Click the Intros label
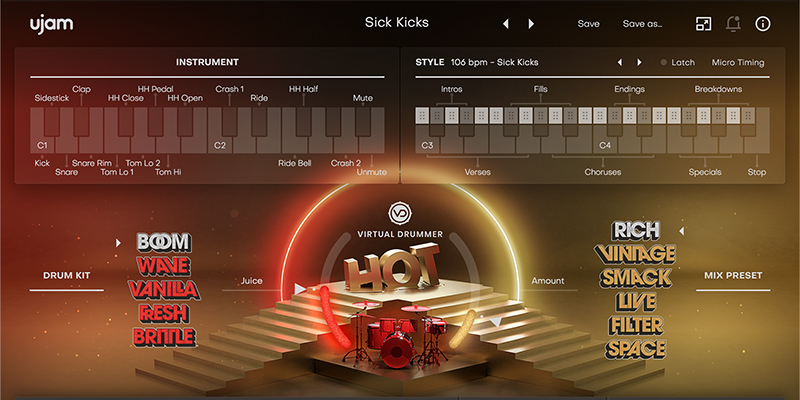This screenshot has height=400, width=800. point(452,89)
